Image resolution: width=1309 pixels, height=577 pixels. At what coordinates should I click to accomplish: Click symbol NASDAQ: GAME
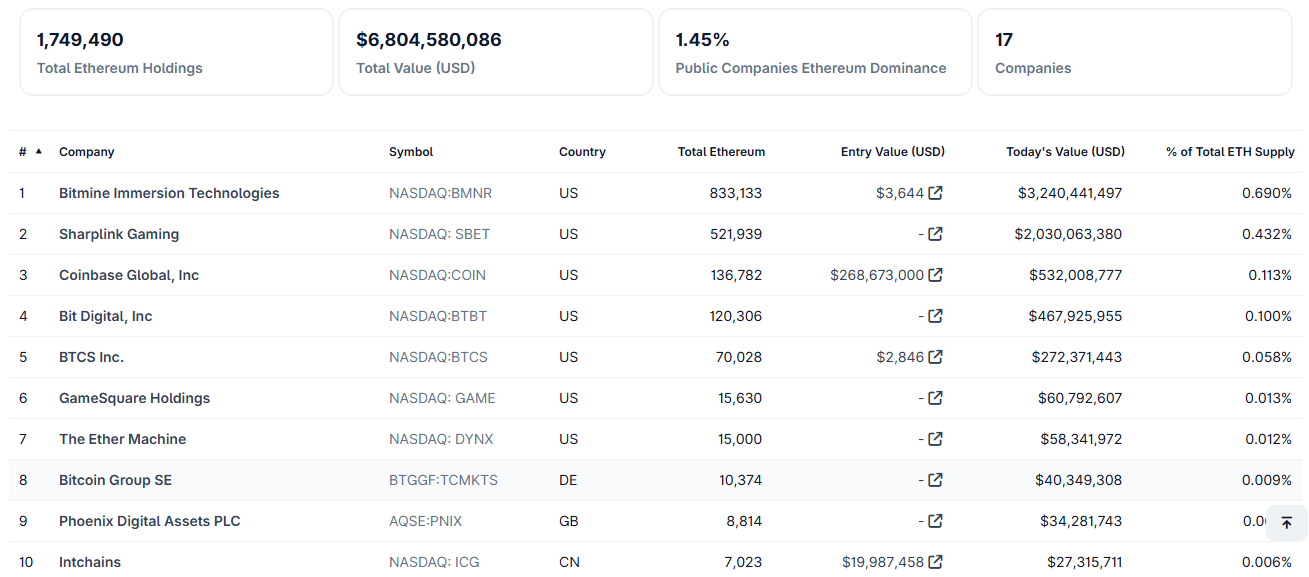pos(442,398)
